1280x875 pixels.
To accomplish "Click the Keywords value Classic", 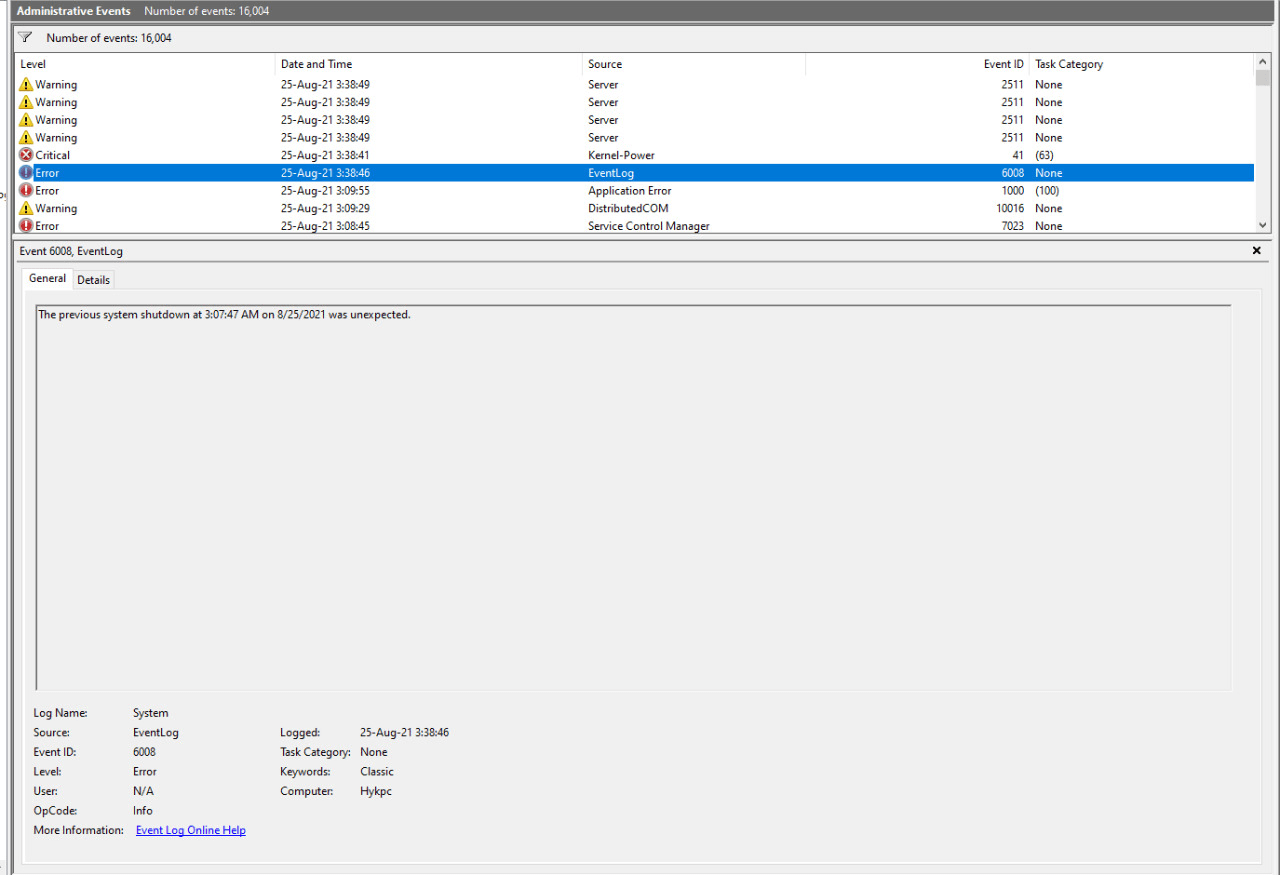I will (377, 771).
